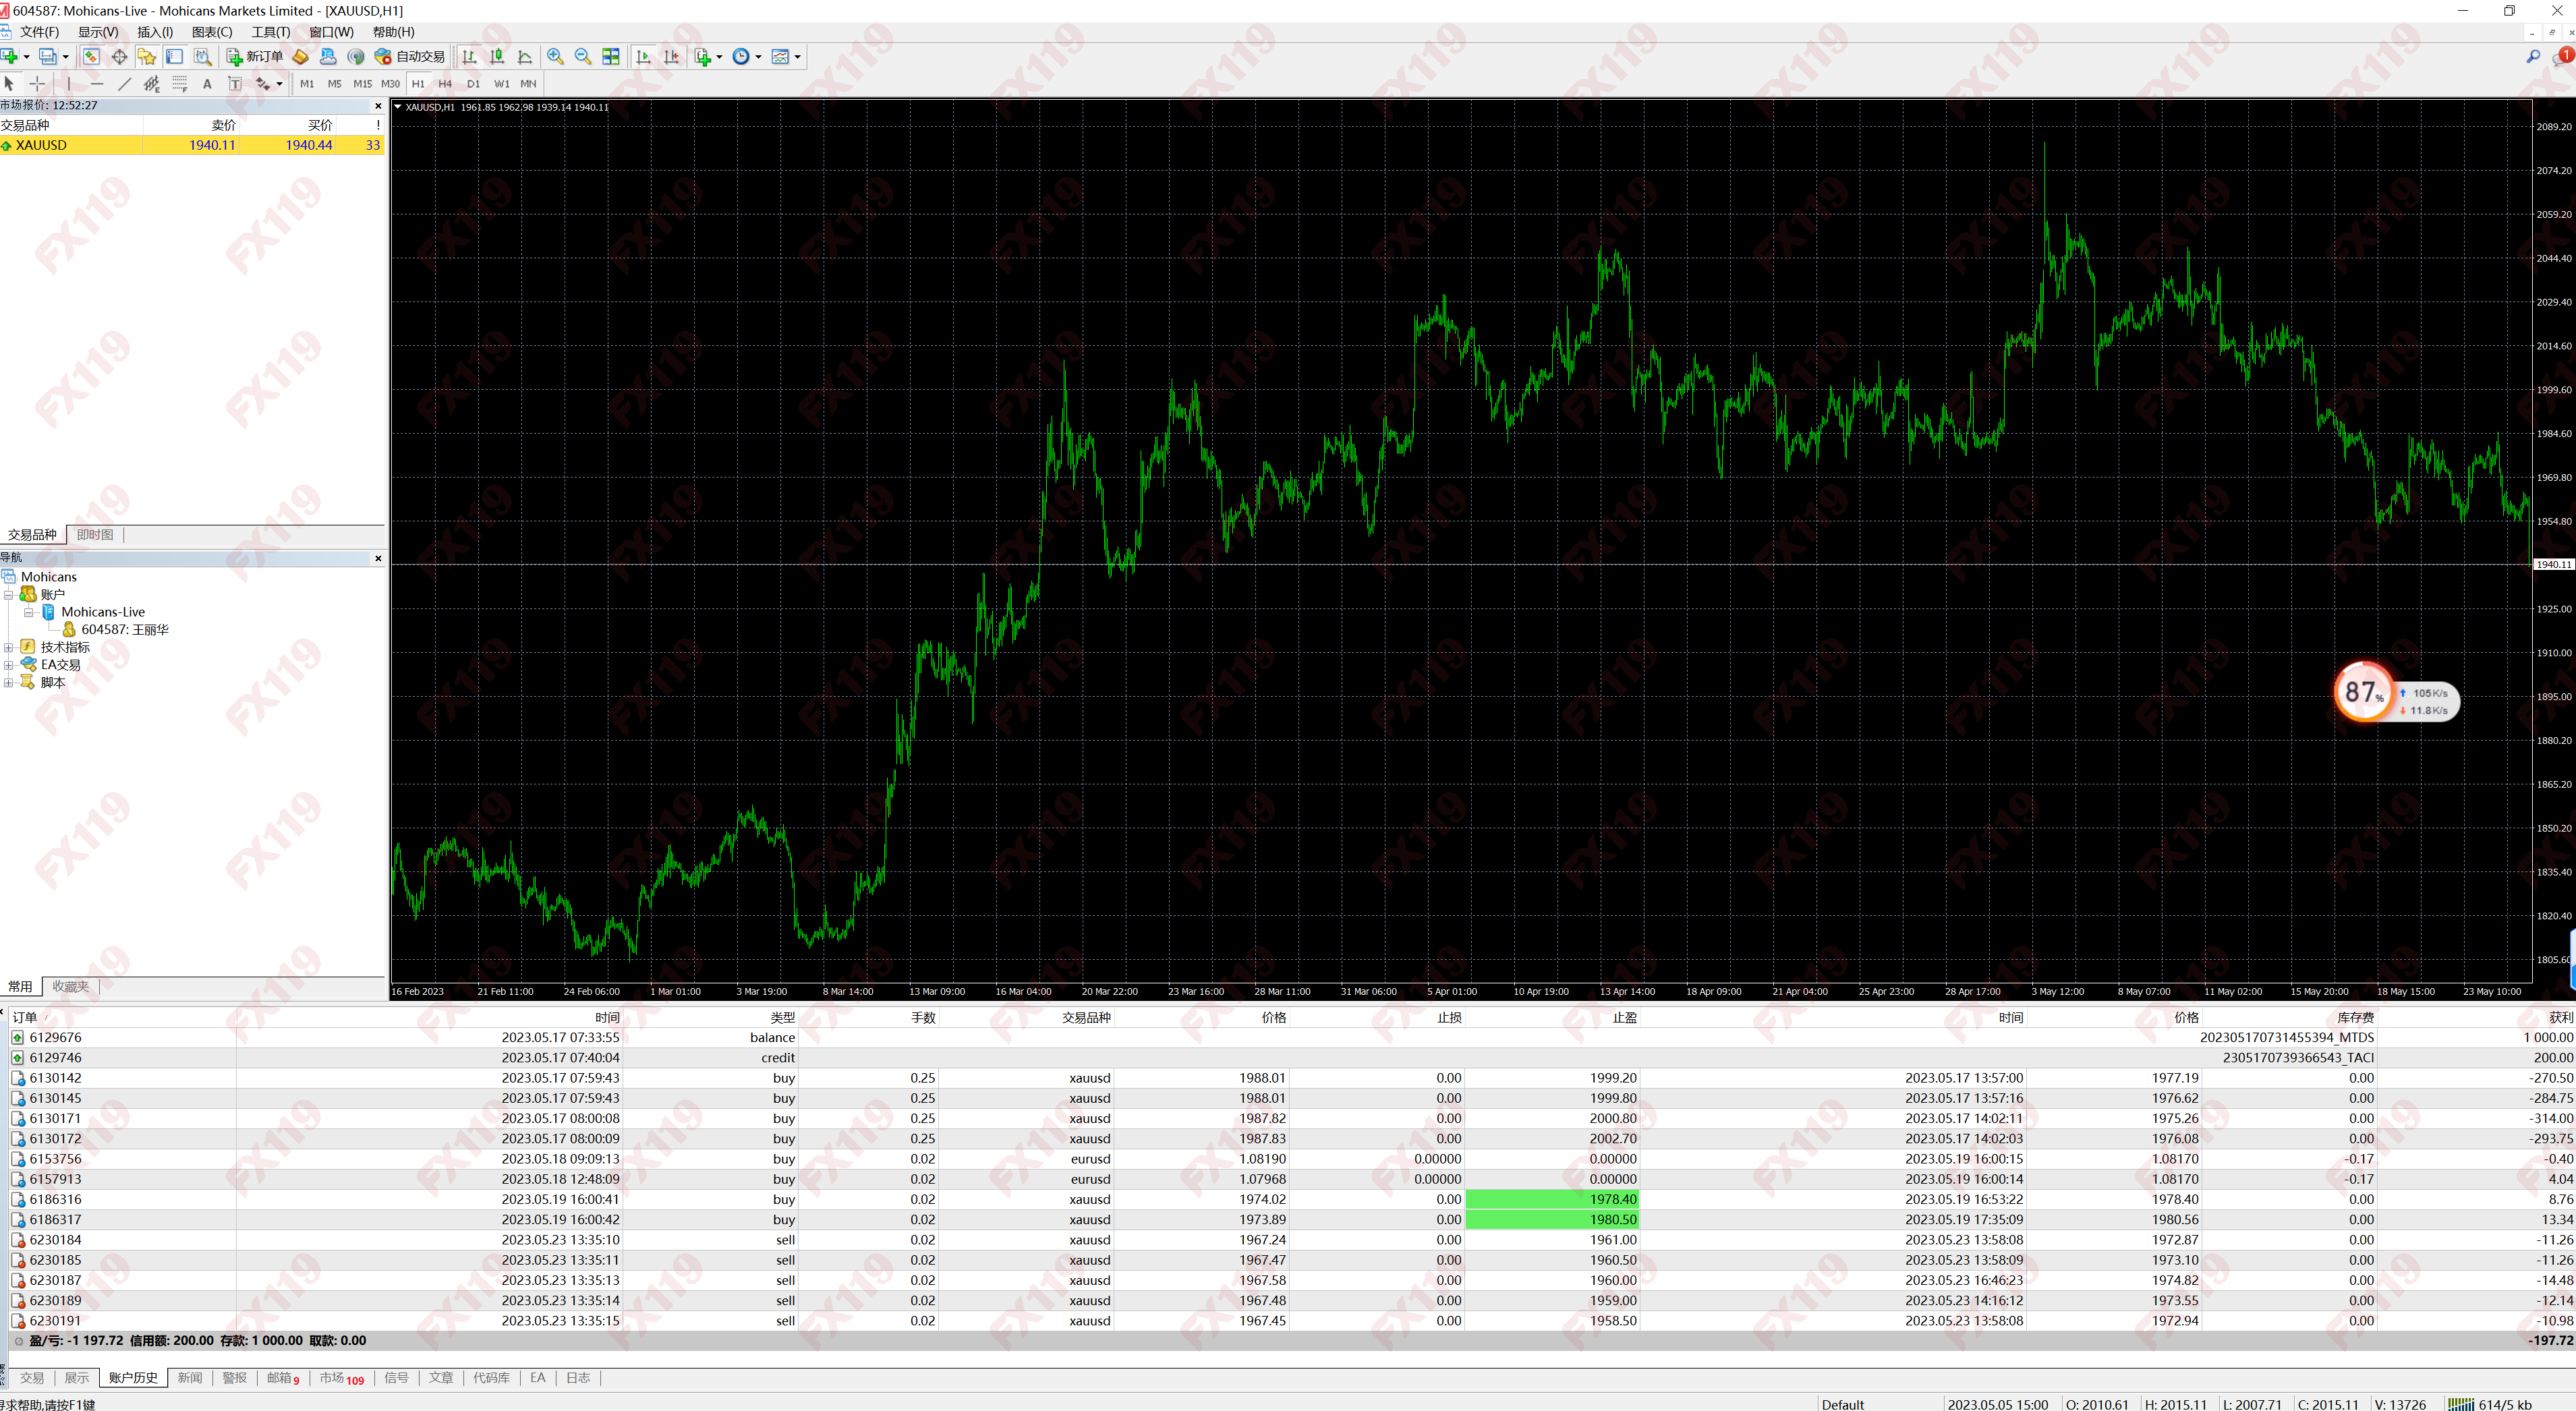Switch to the 收藏夹 favorites tab
This screenshot has width=2576, height=1411.
point(70,987)
